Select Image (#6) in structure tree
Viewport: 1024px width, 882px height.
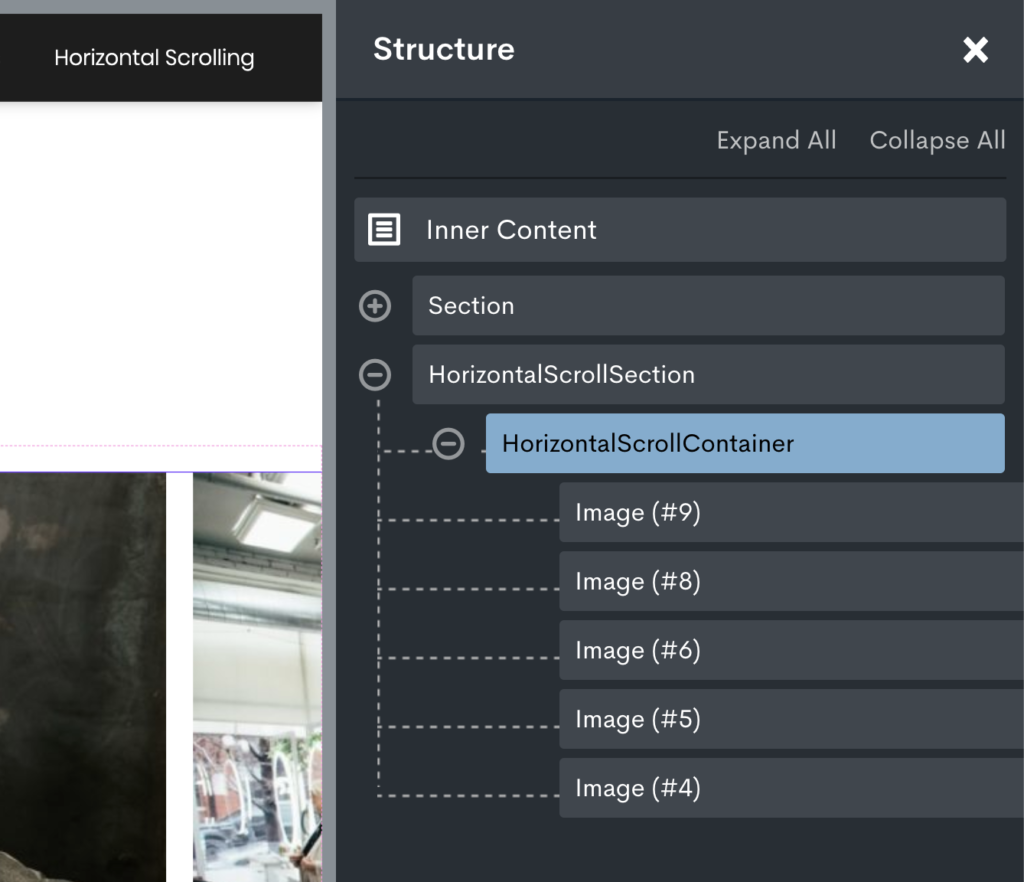tap(792, 650)
